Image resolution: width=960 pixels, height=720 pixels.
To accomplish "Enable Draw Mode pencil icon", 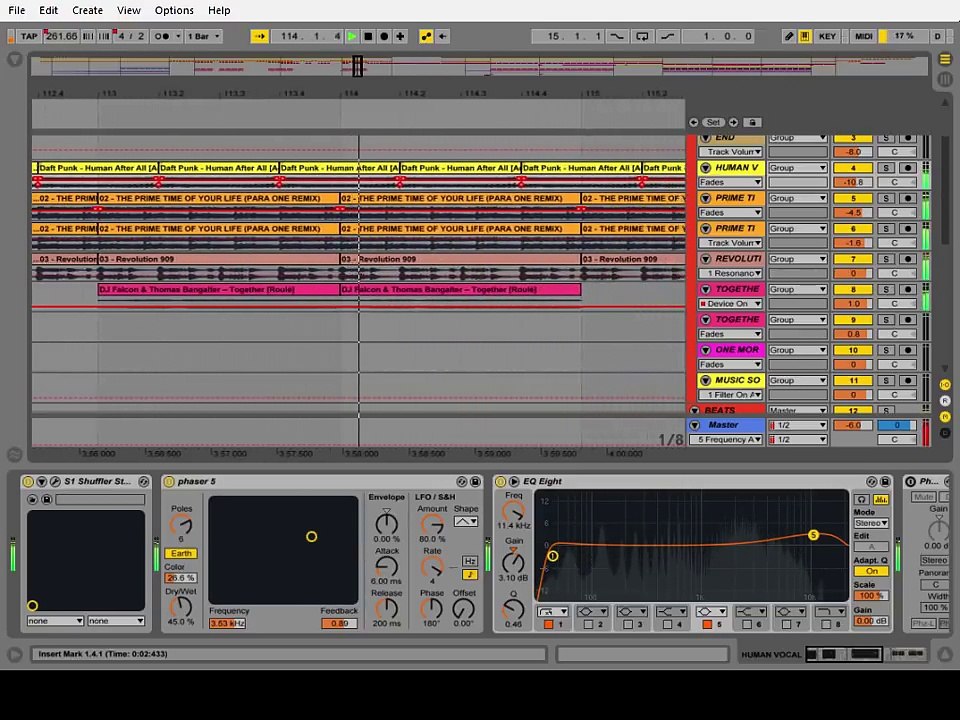I will pyautogui.click(x=789, y=36).
